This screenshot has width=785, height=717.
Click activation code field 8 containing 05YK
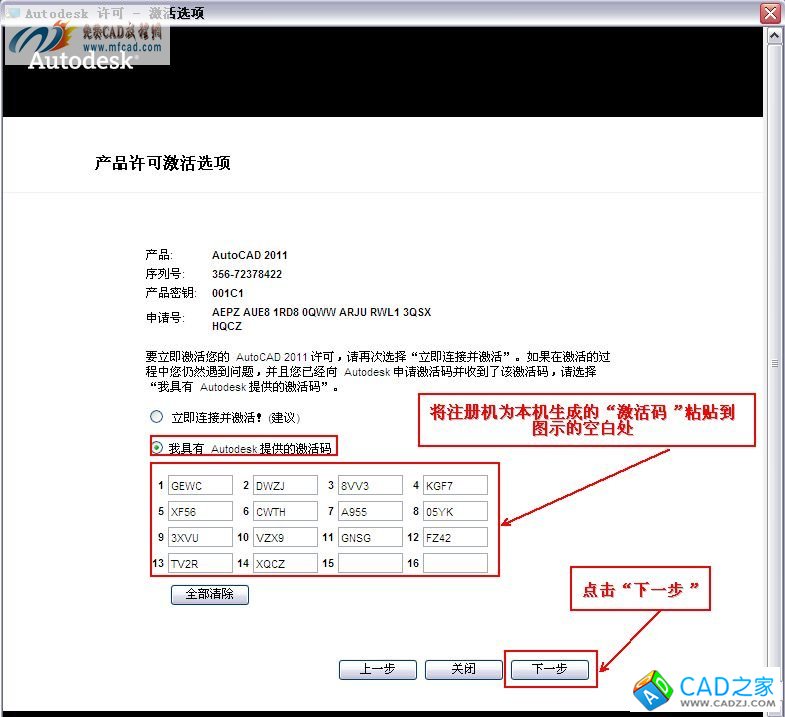pos(455,512)
